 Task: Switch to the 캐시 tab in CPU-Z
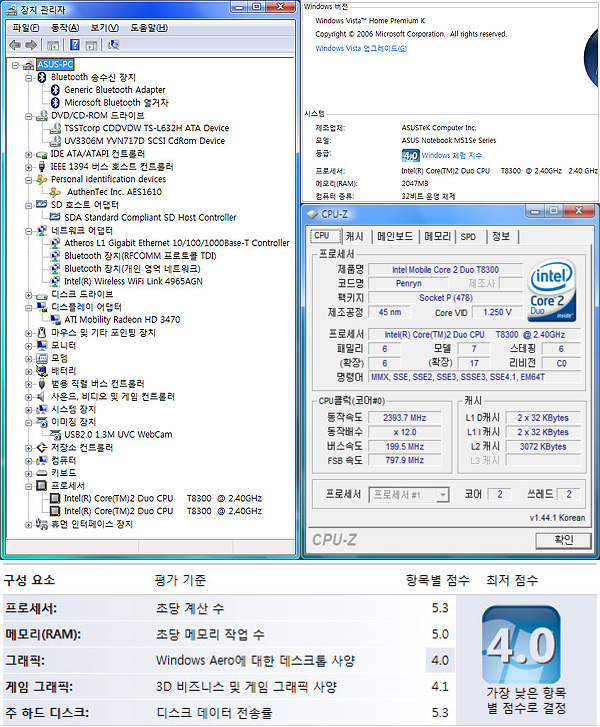coord(354,236)
